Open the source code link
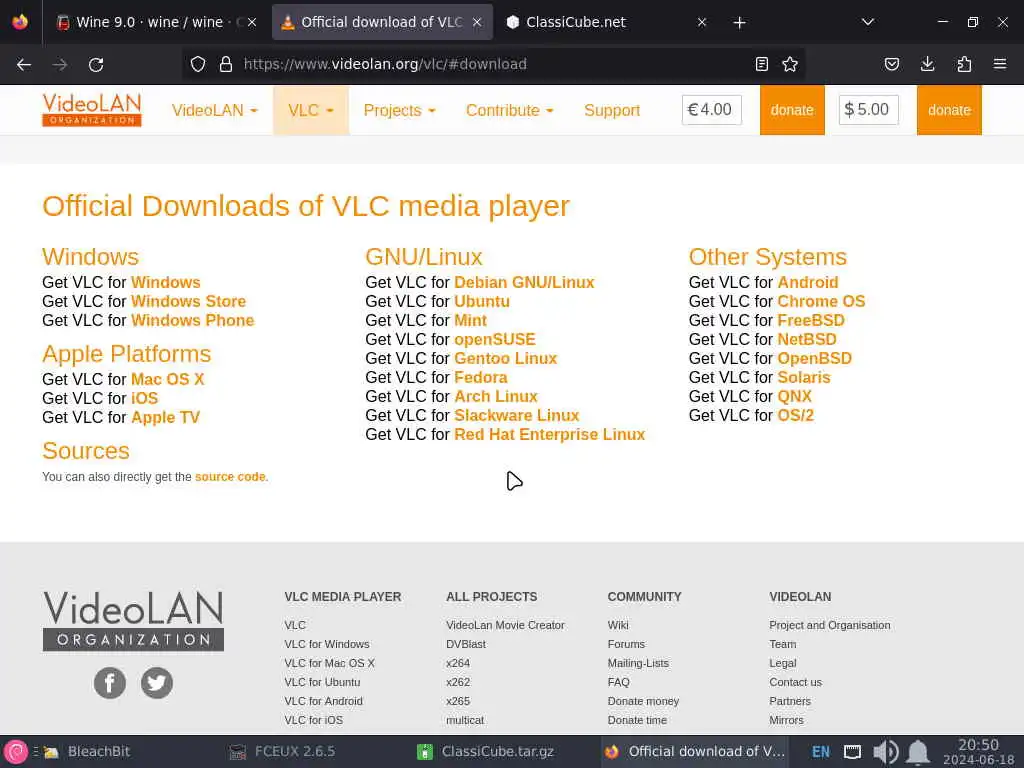 pos(231,477)
